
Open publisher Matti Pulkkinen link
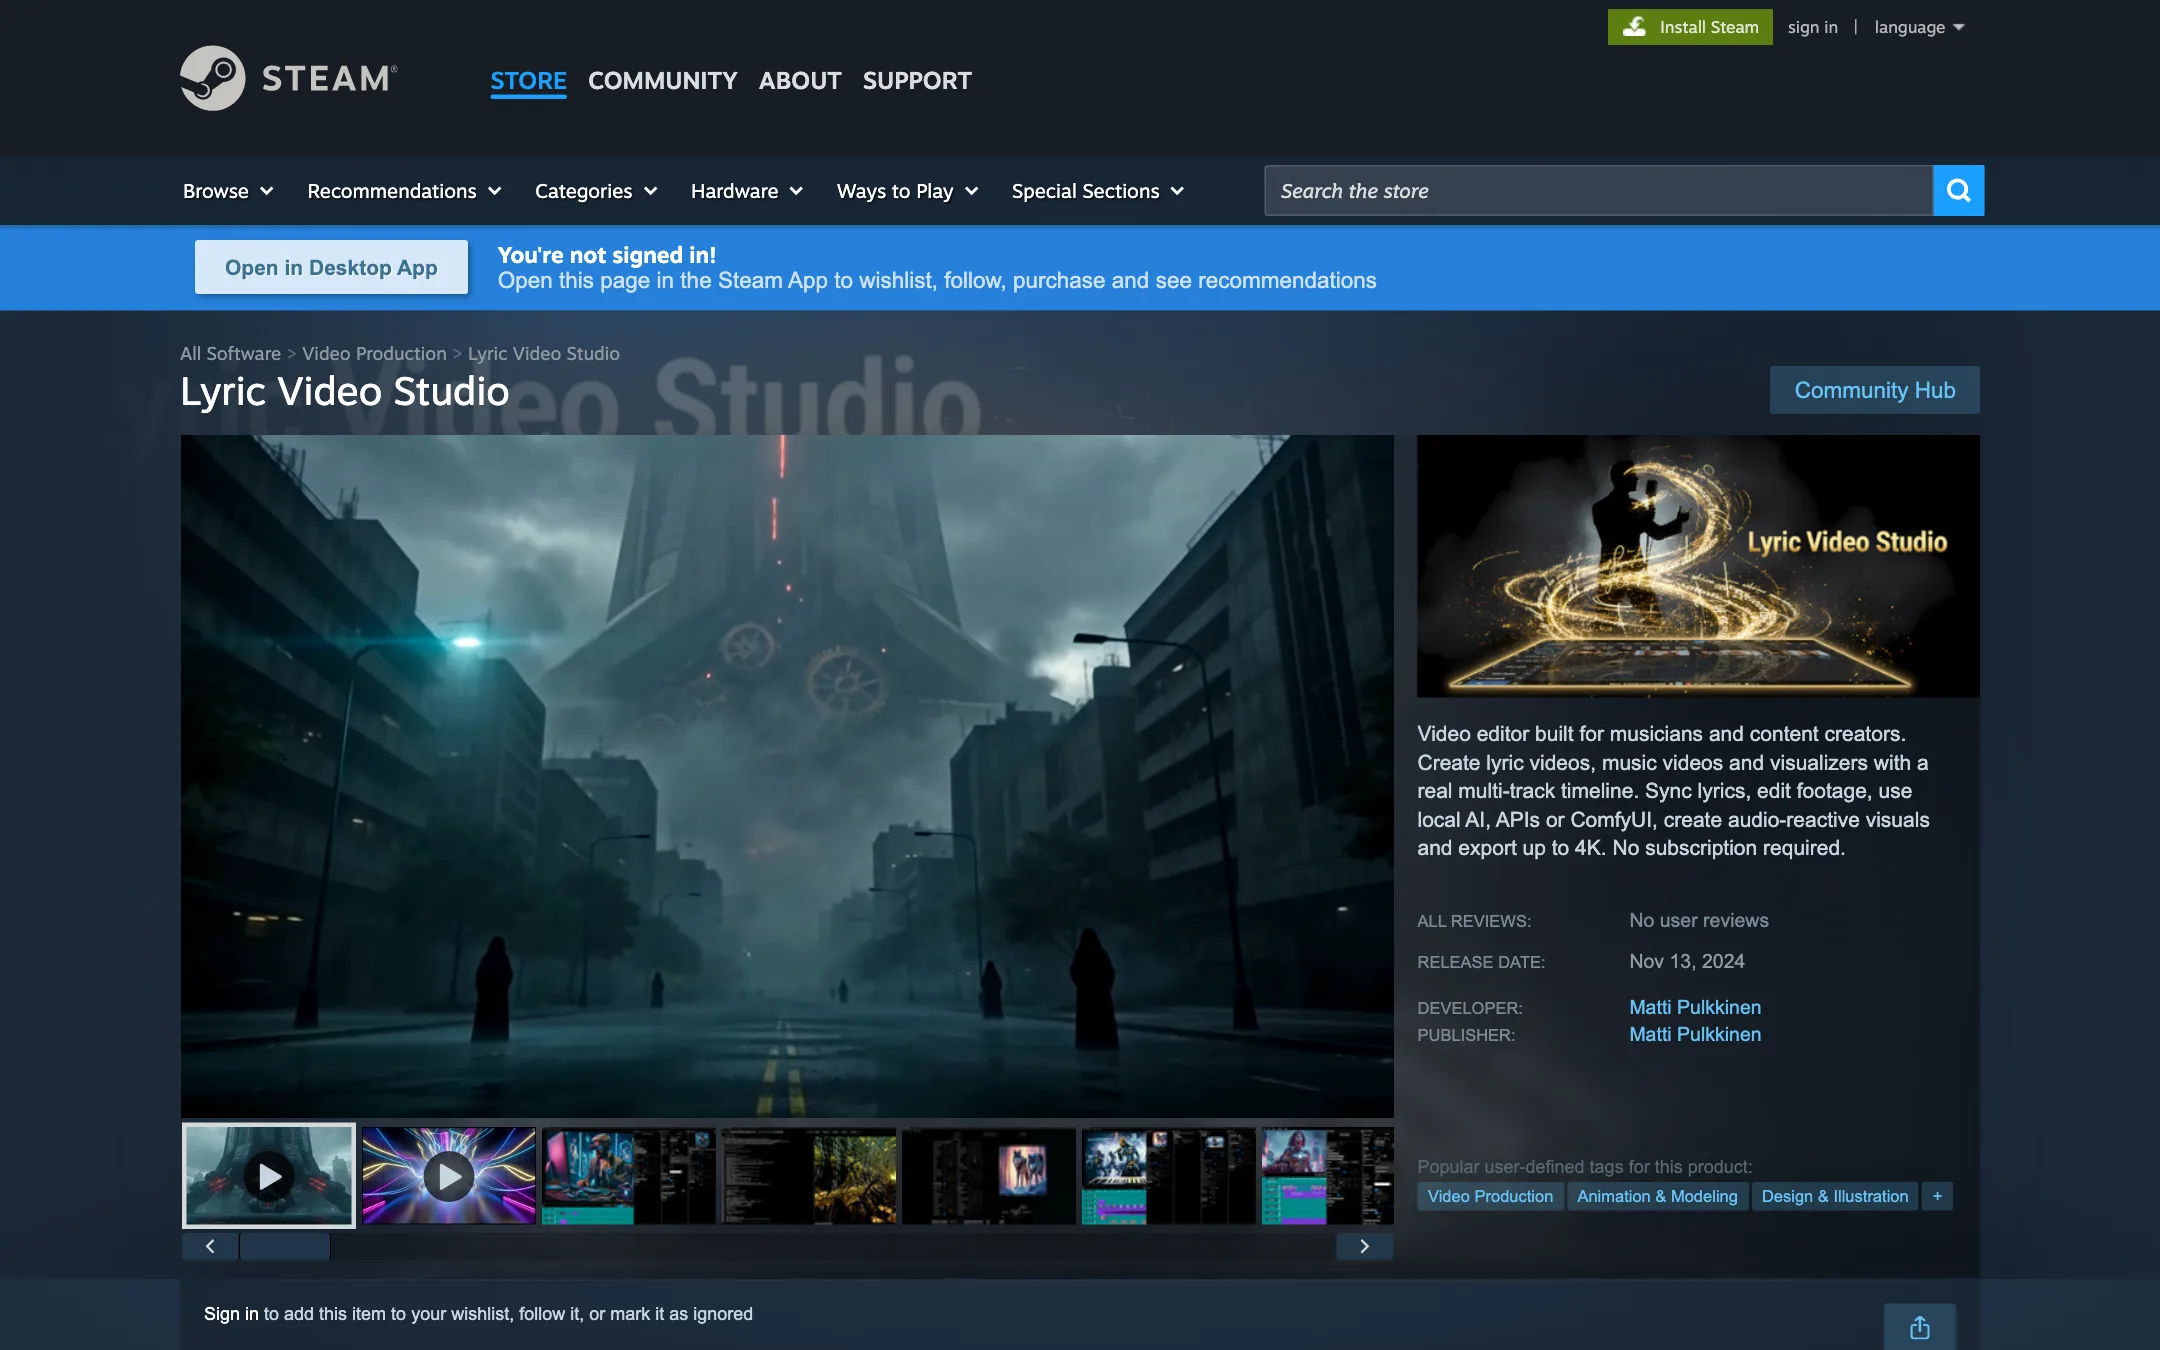click(x=1695, y=1034)
